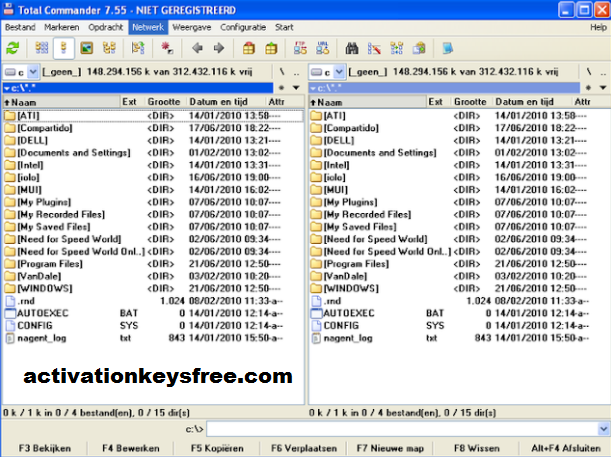This screenshot has height=457, width=611.
Task: Toggle directory Tree view icon
Action: (109, 48)
